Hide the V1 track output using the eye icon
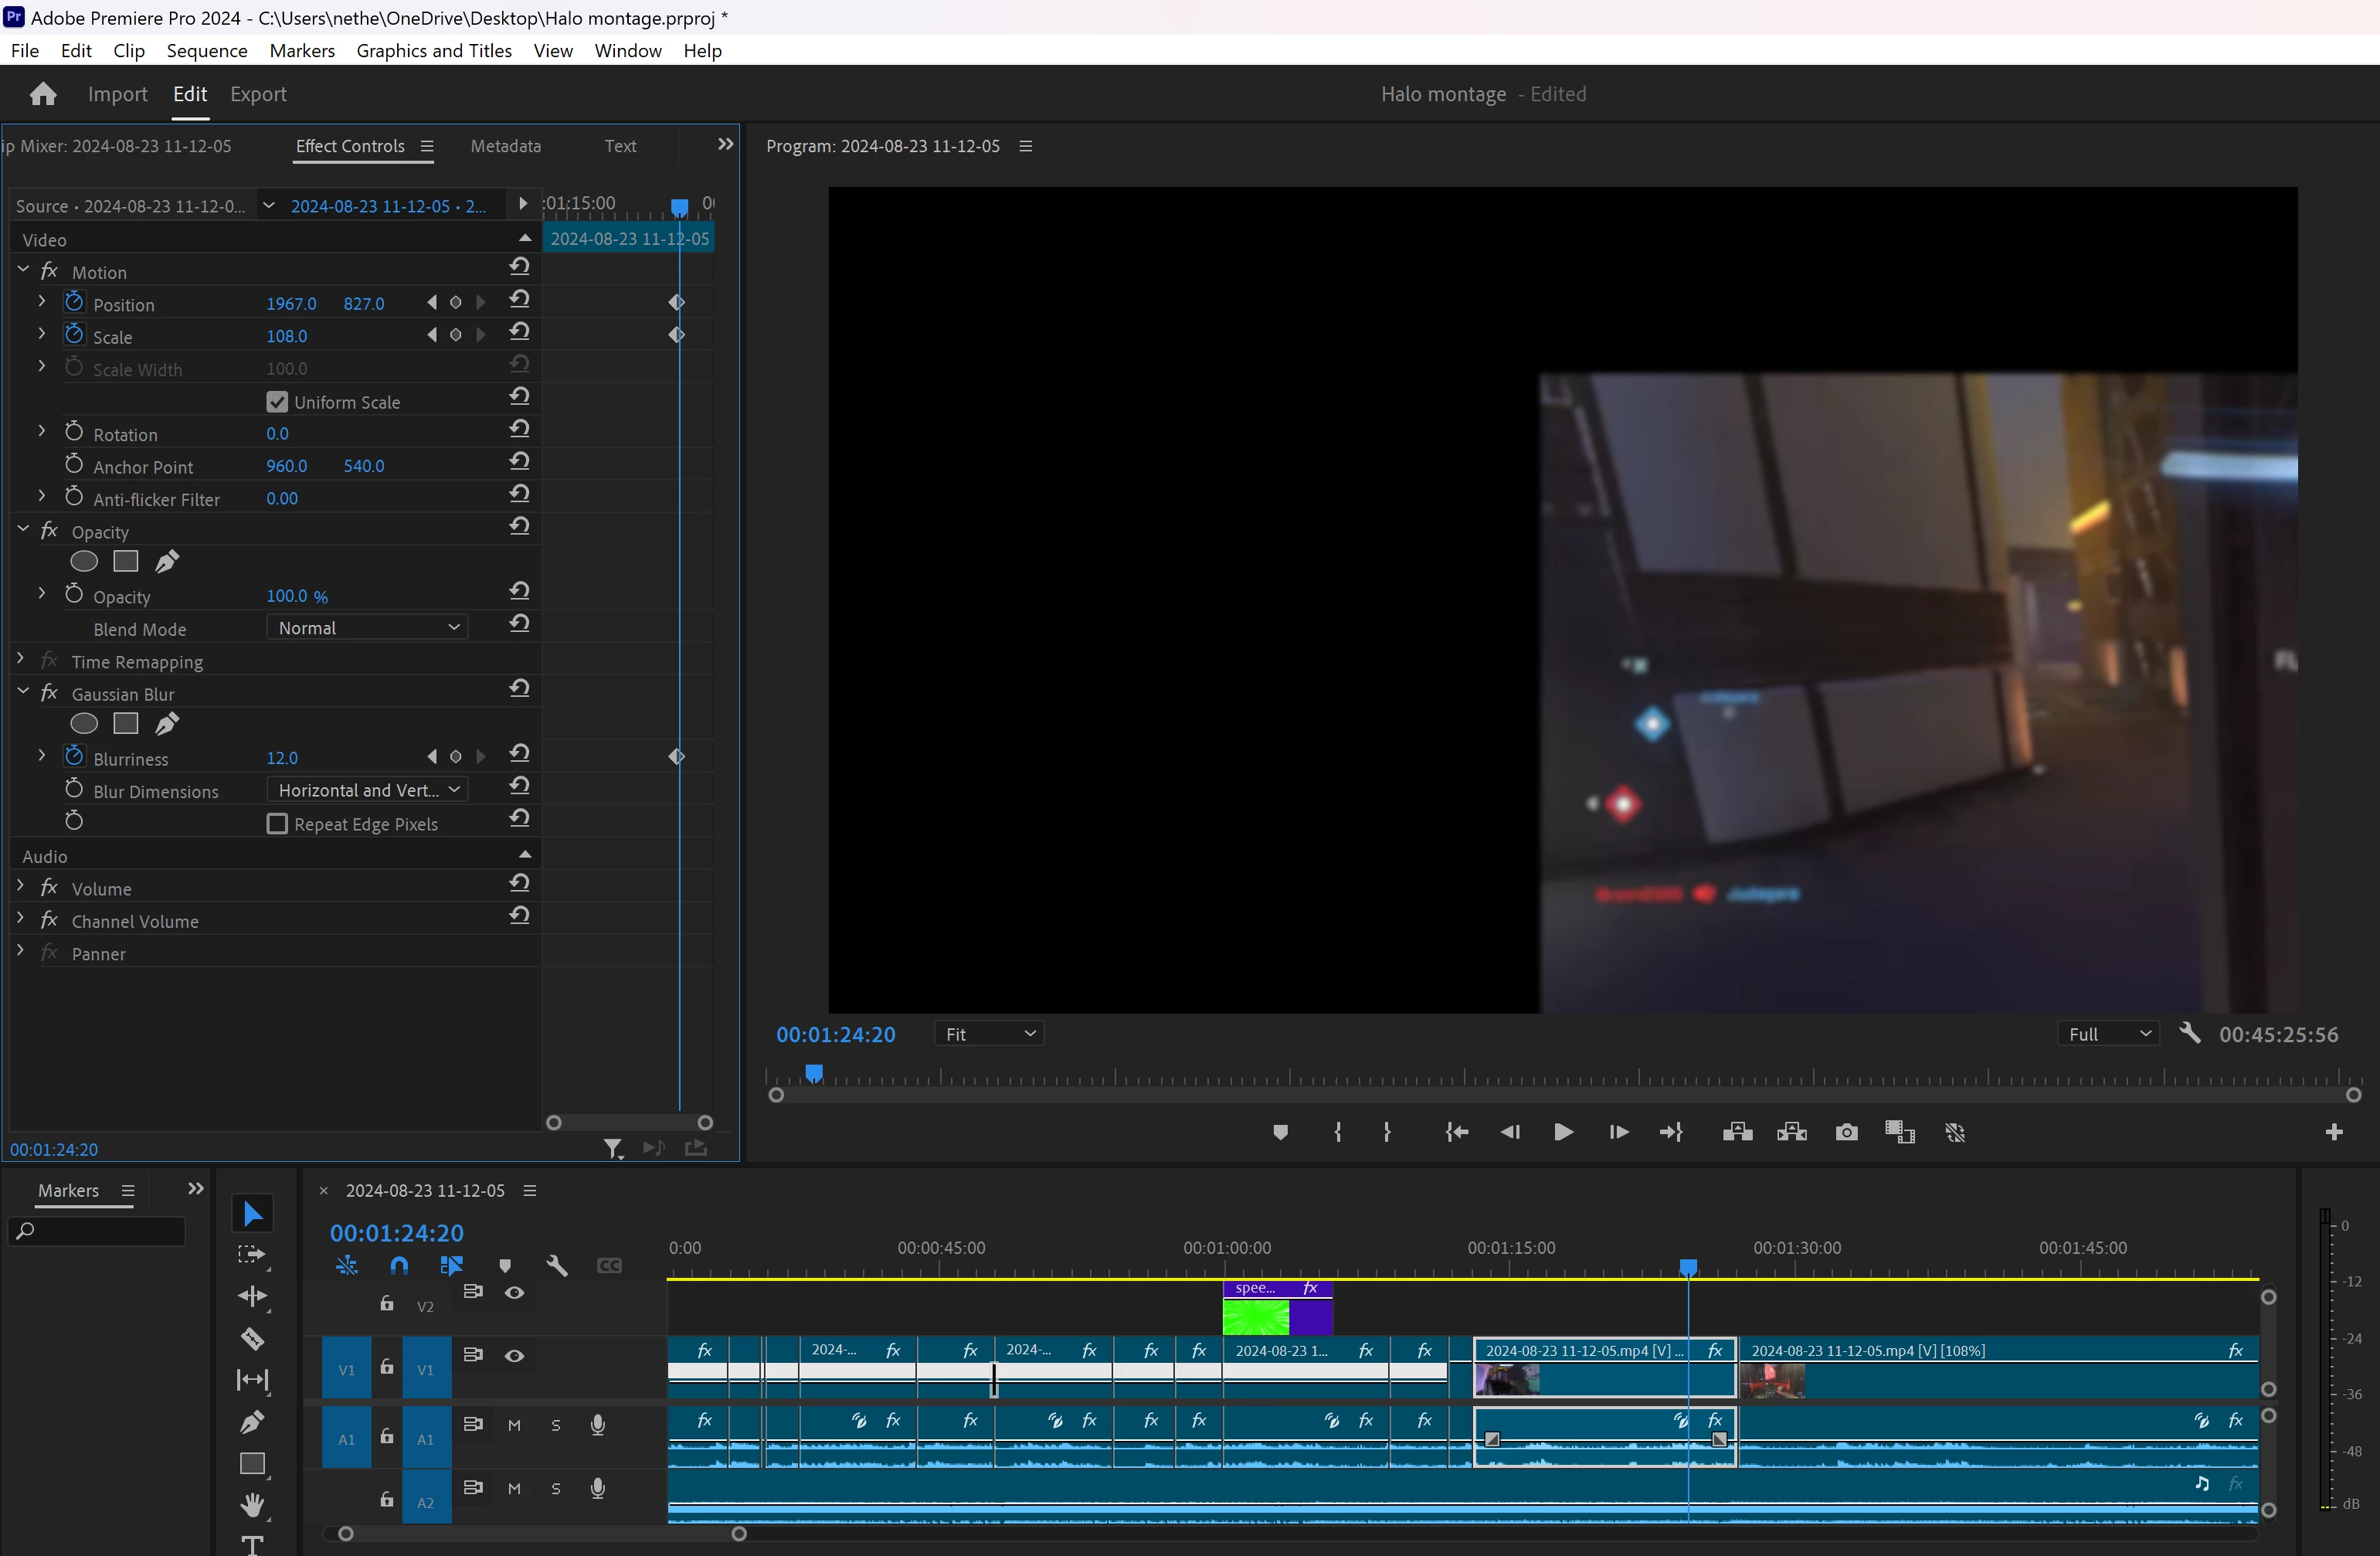Image resolution: width=2380 pixels, height=1556 pixels. tap(514, 1356)
